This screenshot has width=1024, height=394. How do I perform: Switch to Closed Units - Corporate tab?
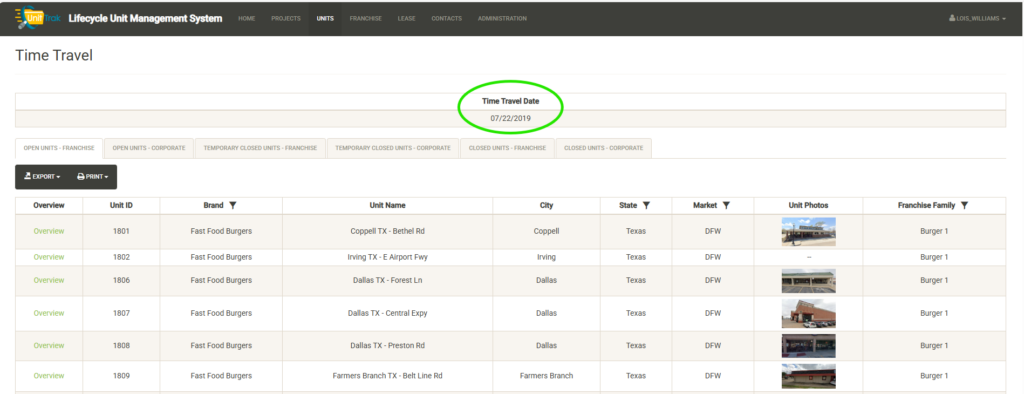point(603,148)
